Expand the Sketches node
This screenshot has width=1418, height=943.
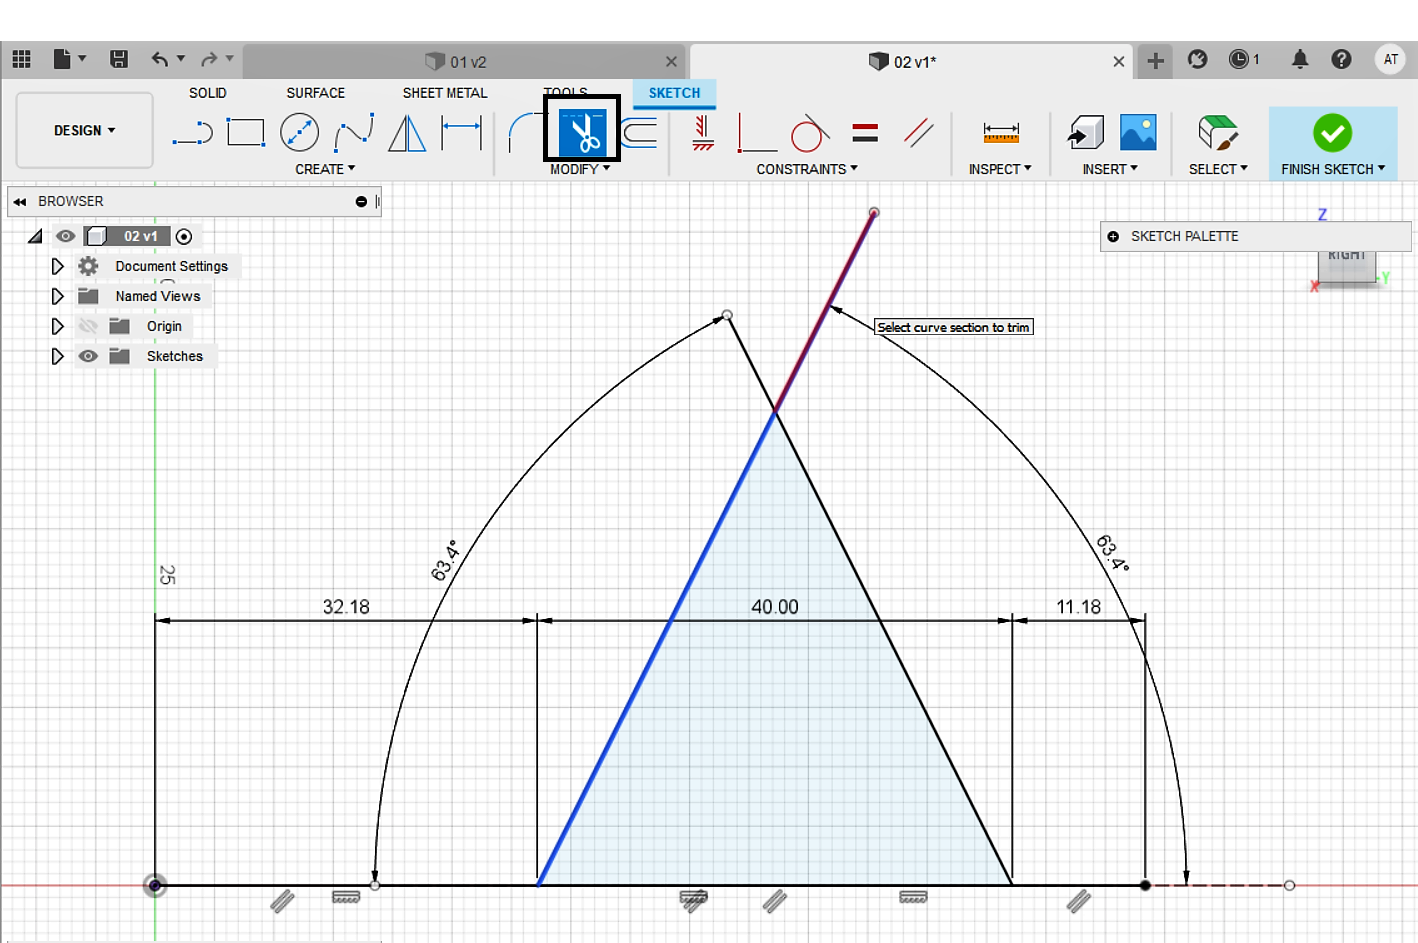pyautogui.click(x=57, y=356)
